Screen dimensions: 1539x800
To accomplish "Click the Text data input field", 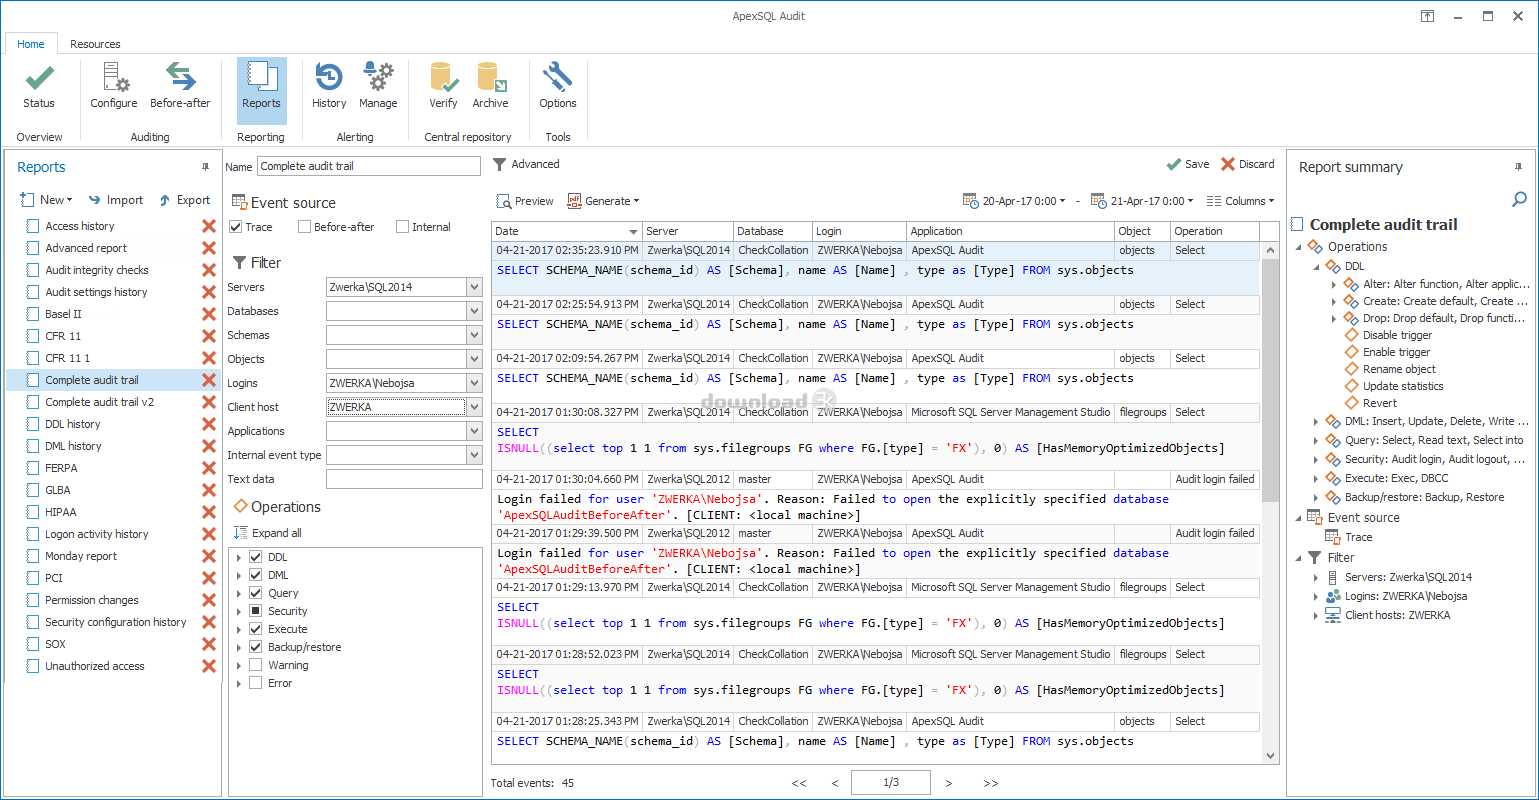I will pyautogui.click(x=404, y=479).
